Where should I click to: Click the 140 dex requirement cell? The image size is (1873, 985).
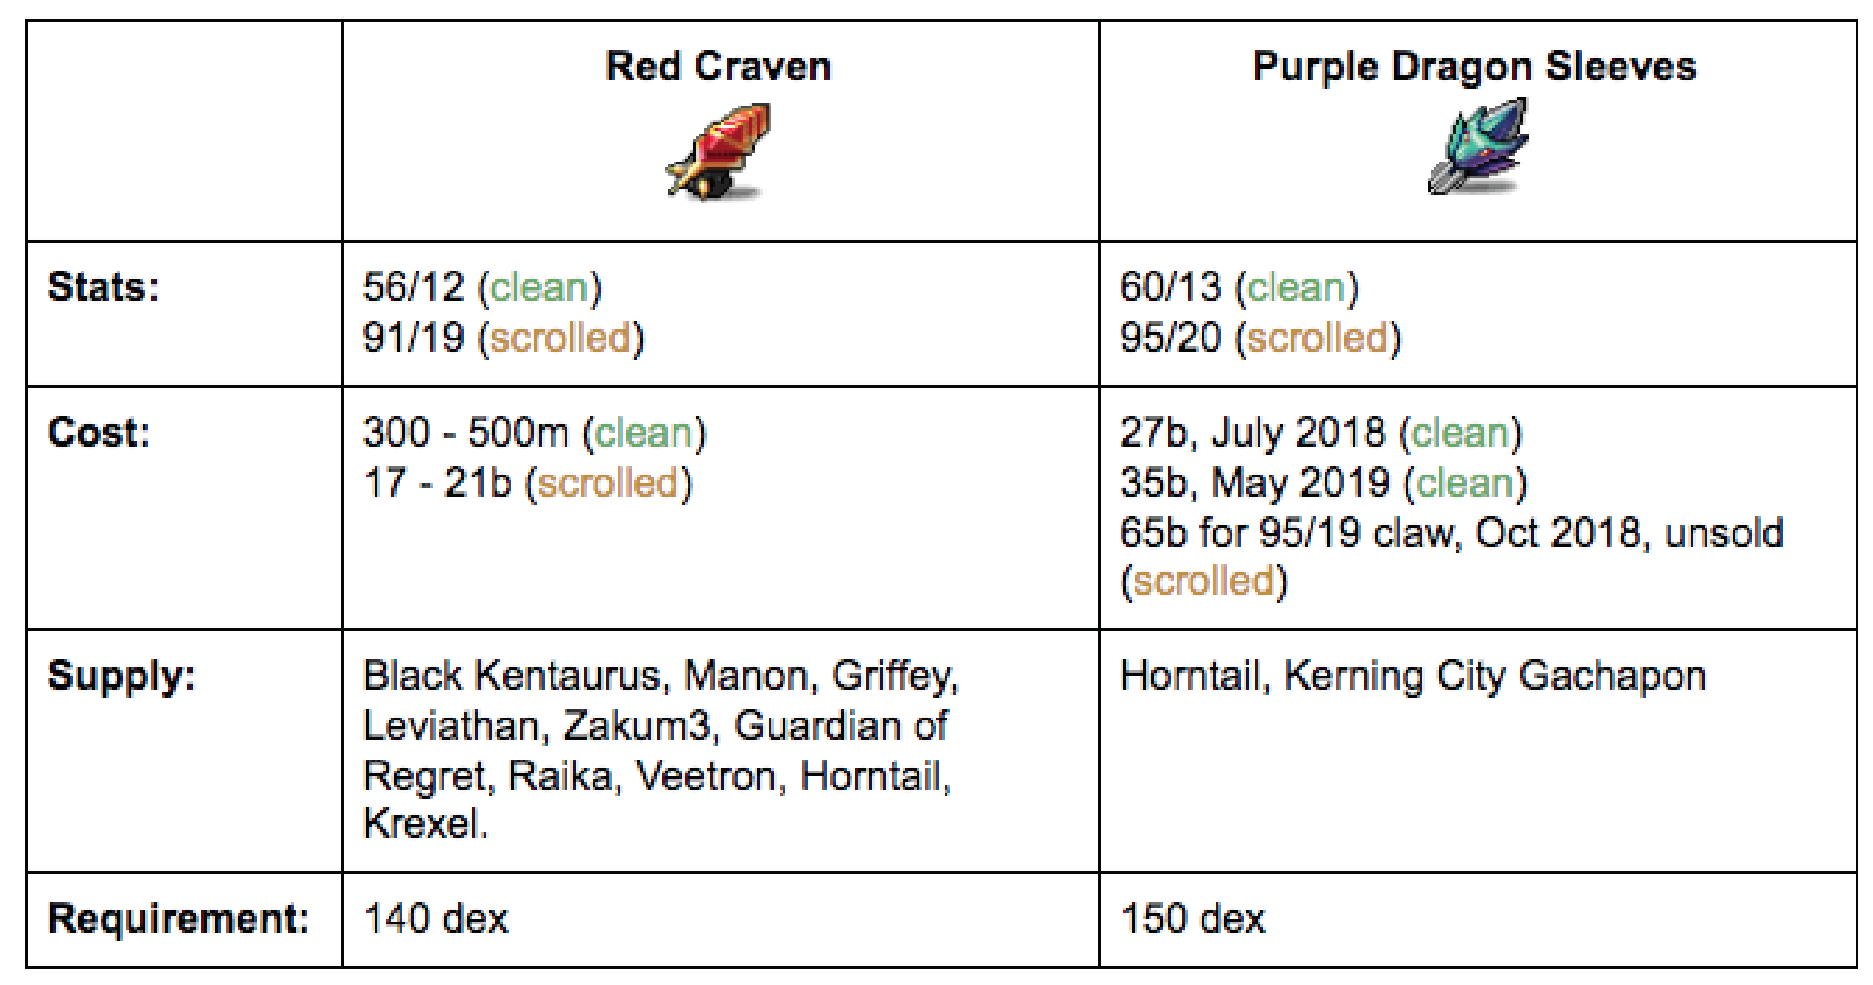point(435,919)
